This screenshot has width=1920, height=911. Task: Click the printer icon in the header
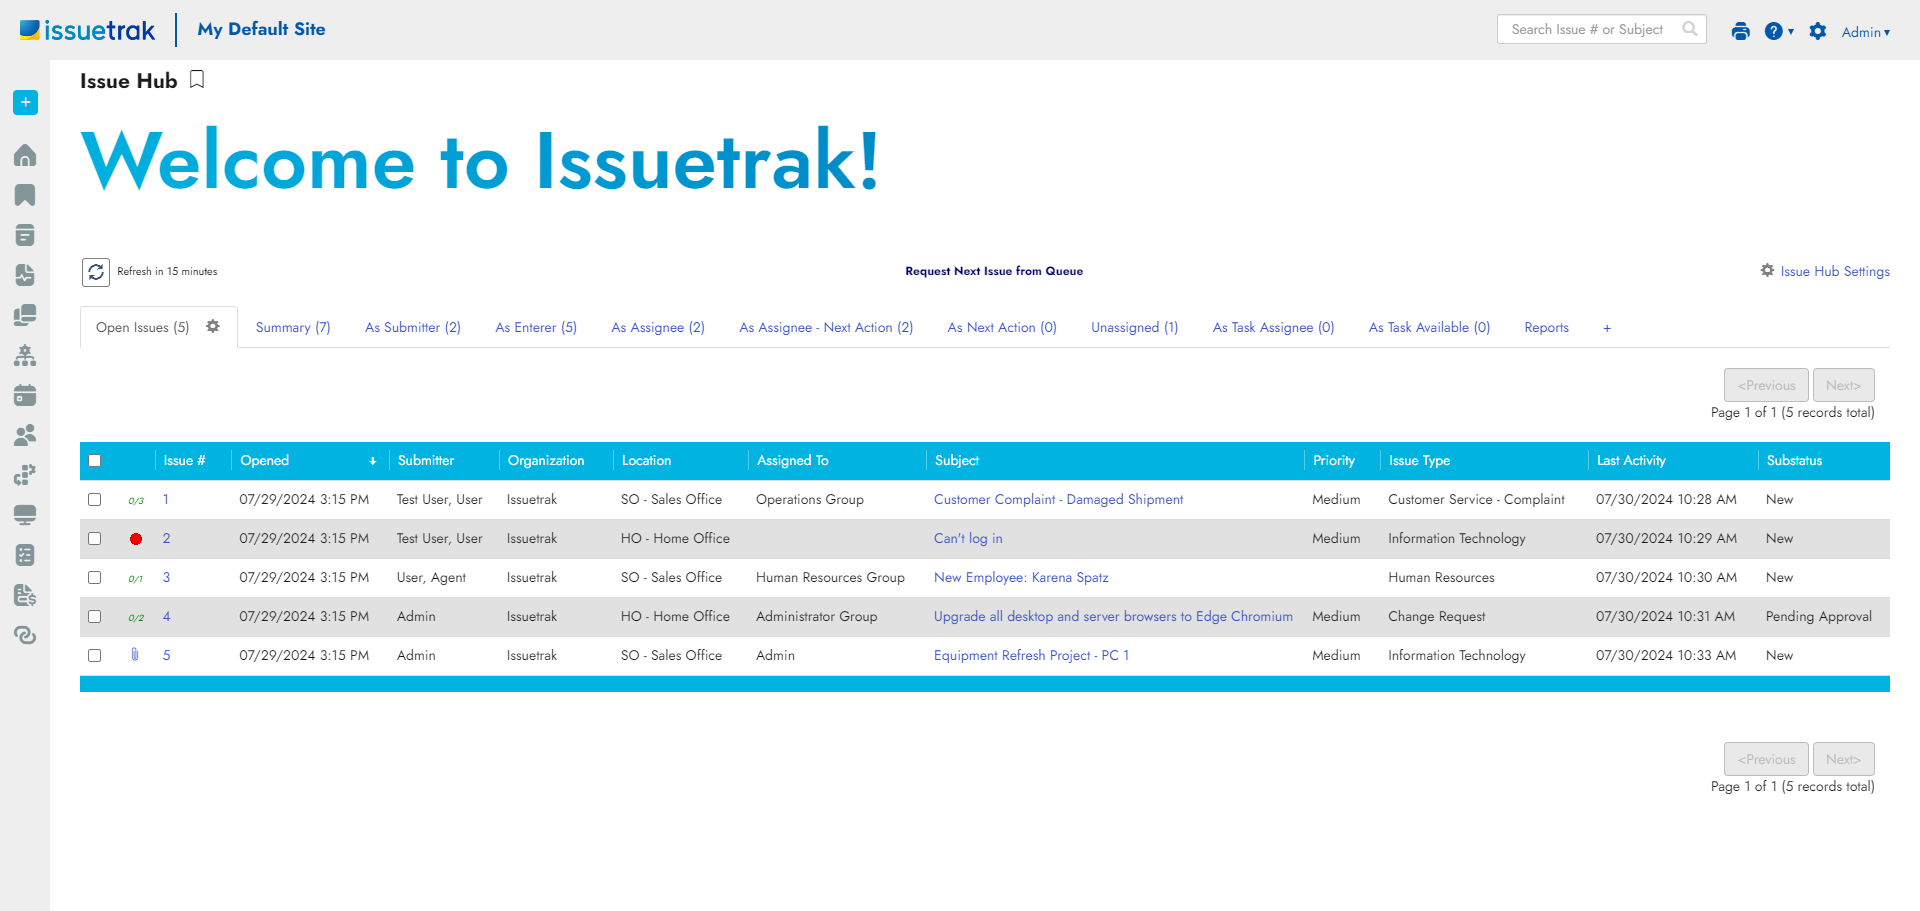(x=1741, y=31)
